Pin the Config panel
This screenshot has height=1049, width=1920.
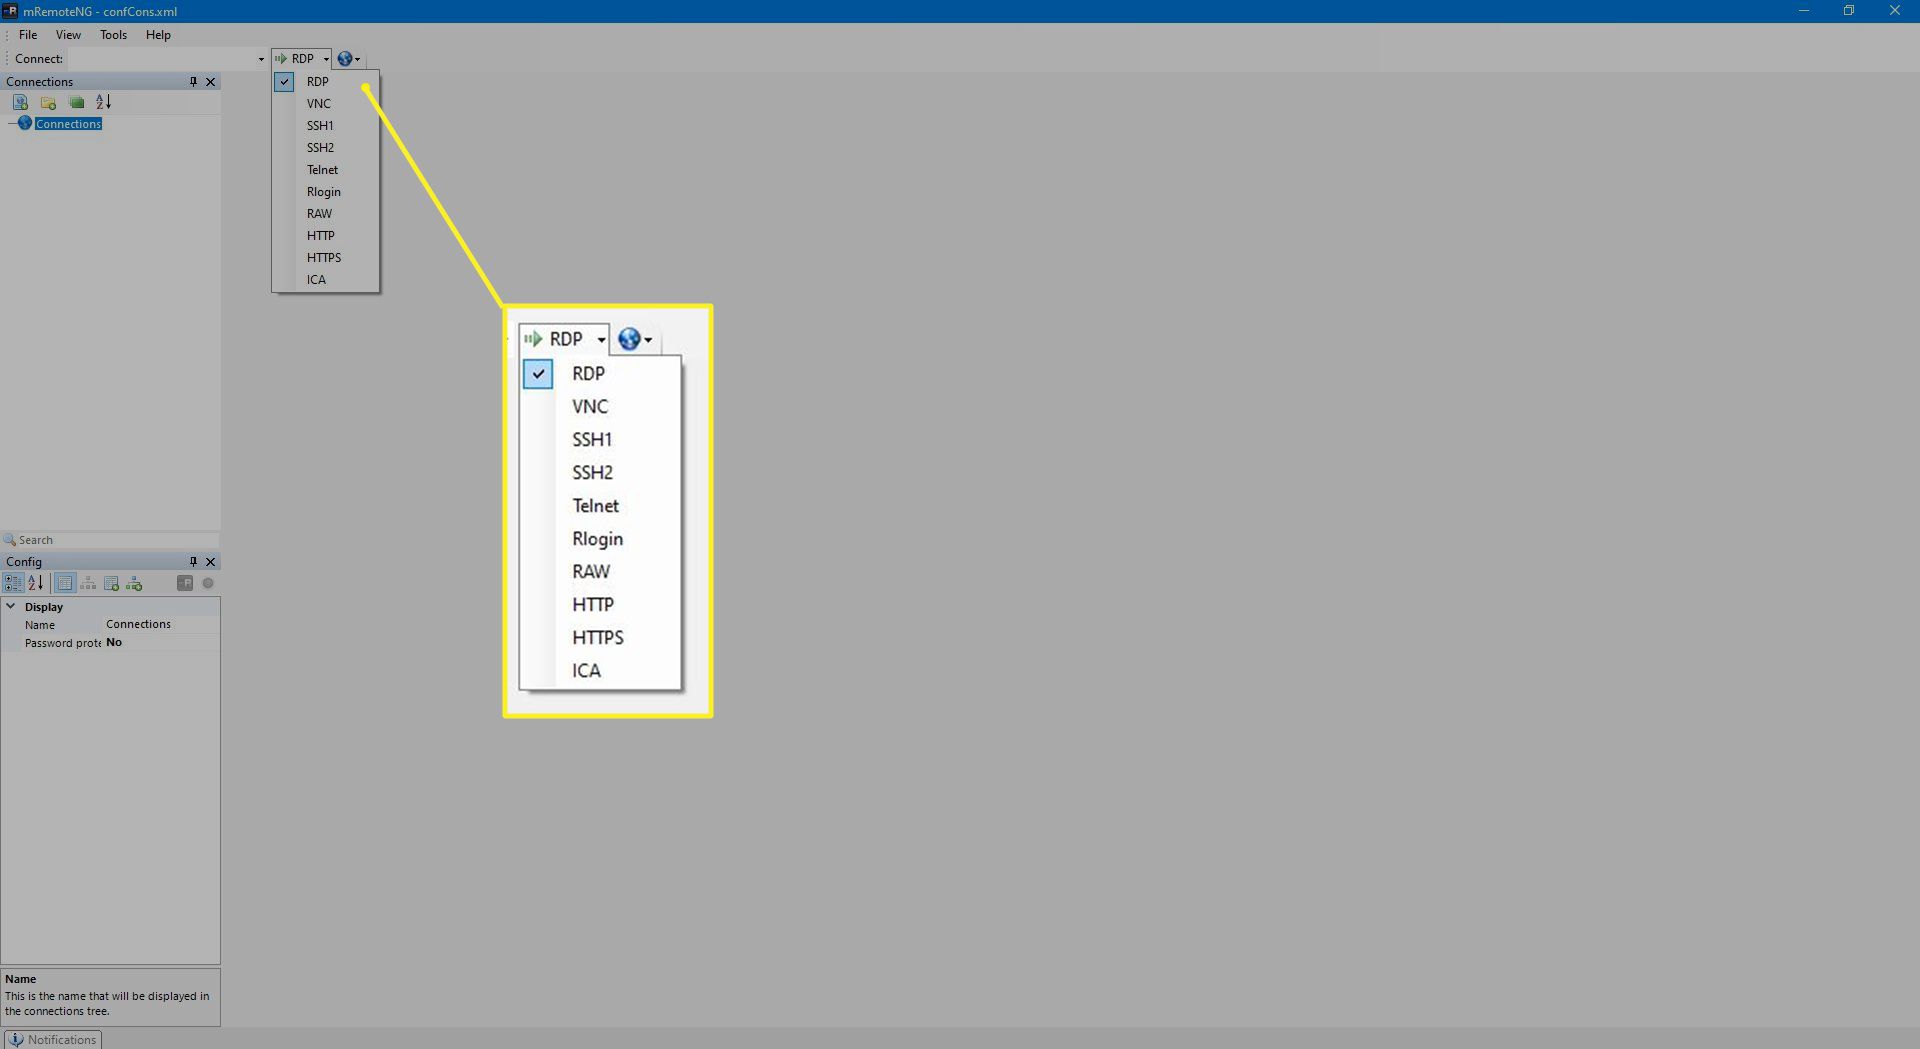pyautogui.click(x=193, y=562)
